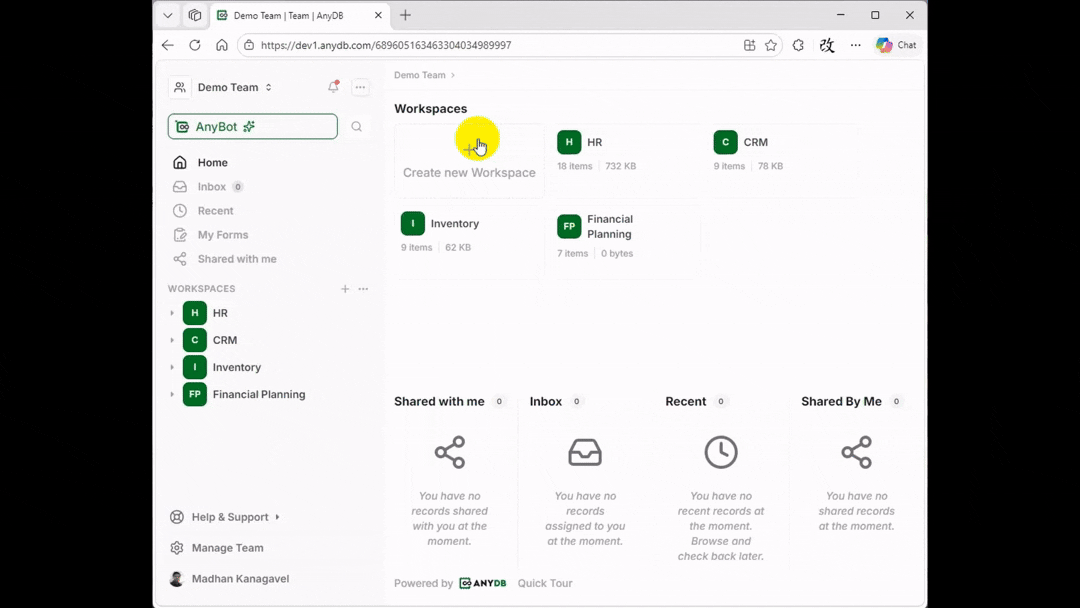
Task: Expand HR workspace tree arrow
Action: (x=172, y=313)
